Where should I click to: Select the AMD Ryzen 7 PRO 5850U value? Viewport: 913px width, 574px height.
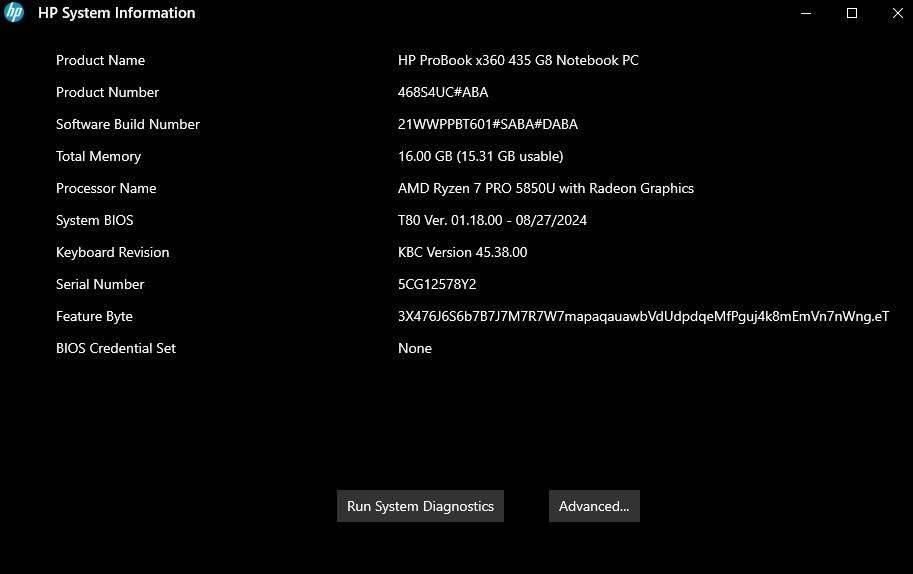(546, 188)
